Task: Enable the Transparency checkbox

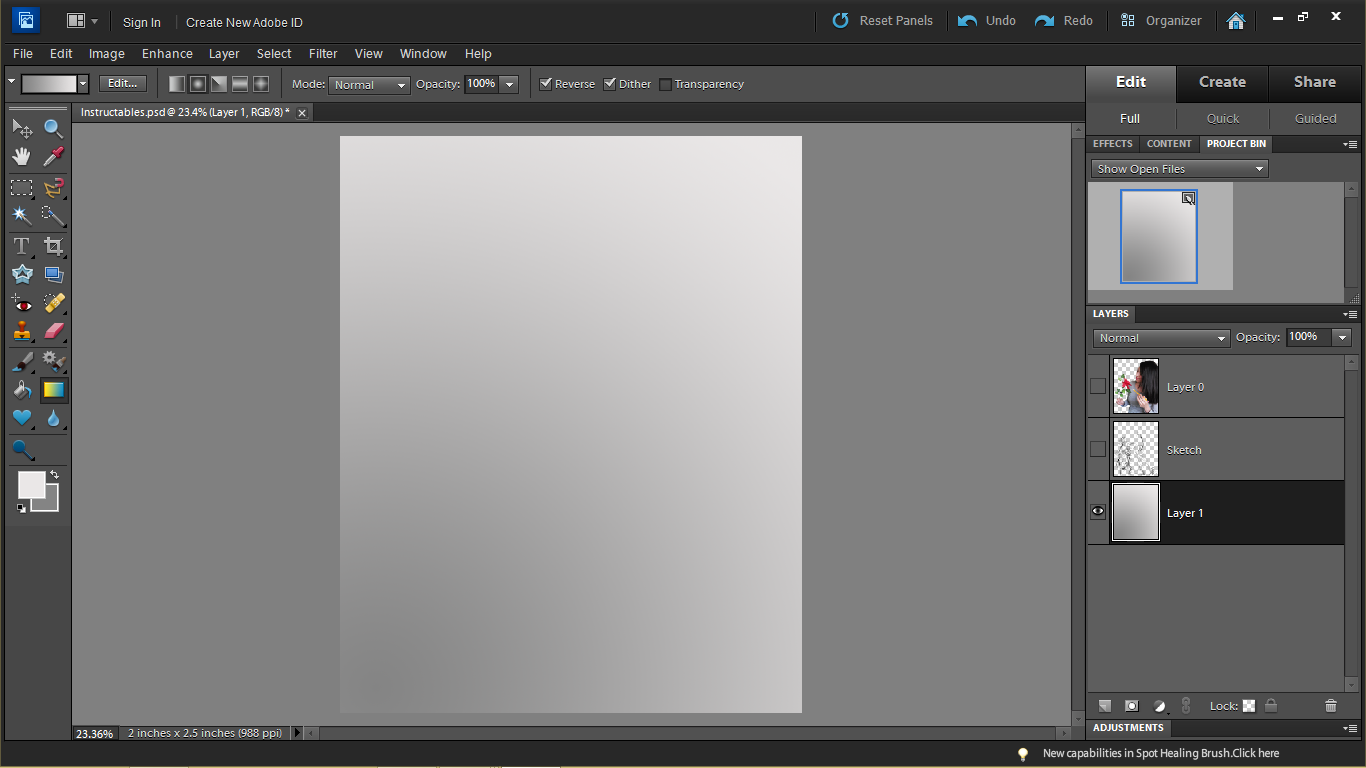Action: (x=665, y=84)
